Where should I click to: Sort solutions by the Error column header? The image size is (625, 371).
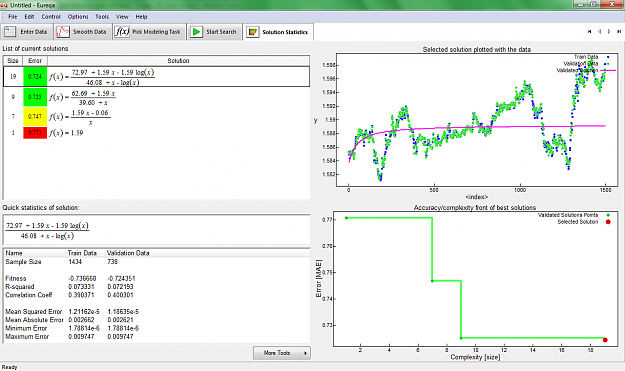[35, 61]
